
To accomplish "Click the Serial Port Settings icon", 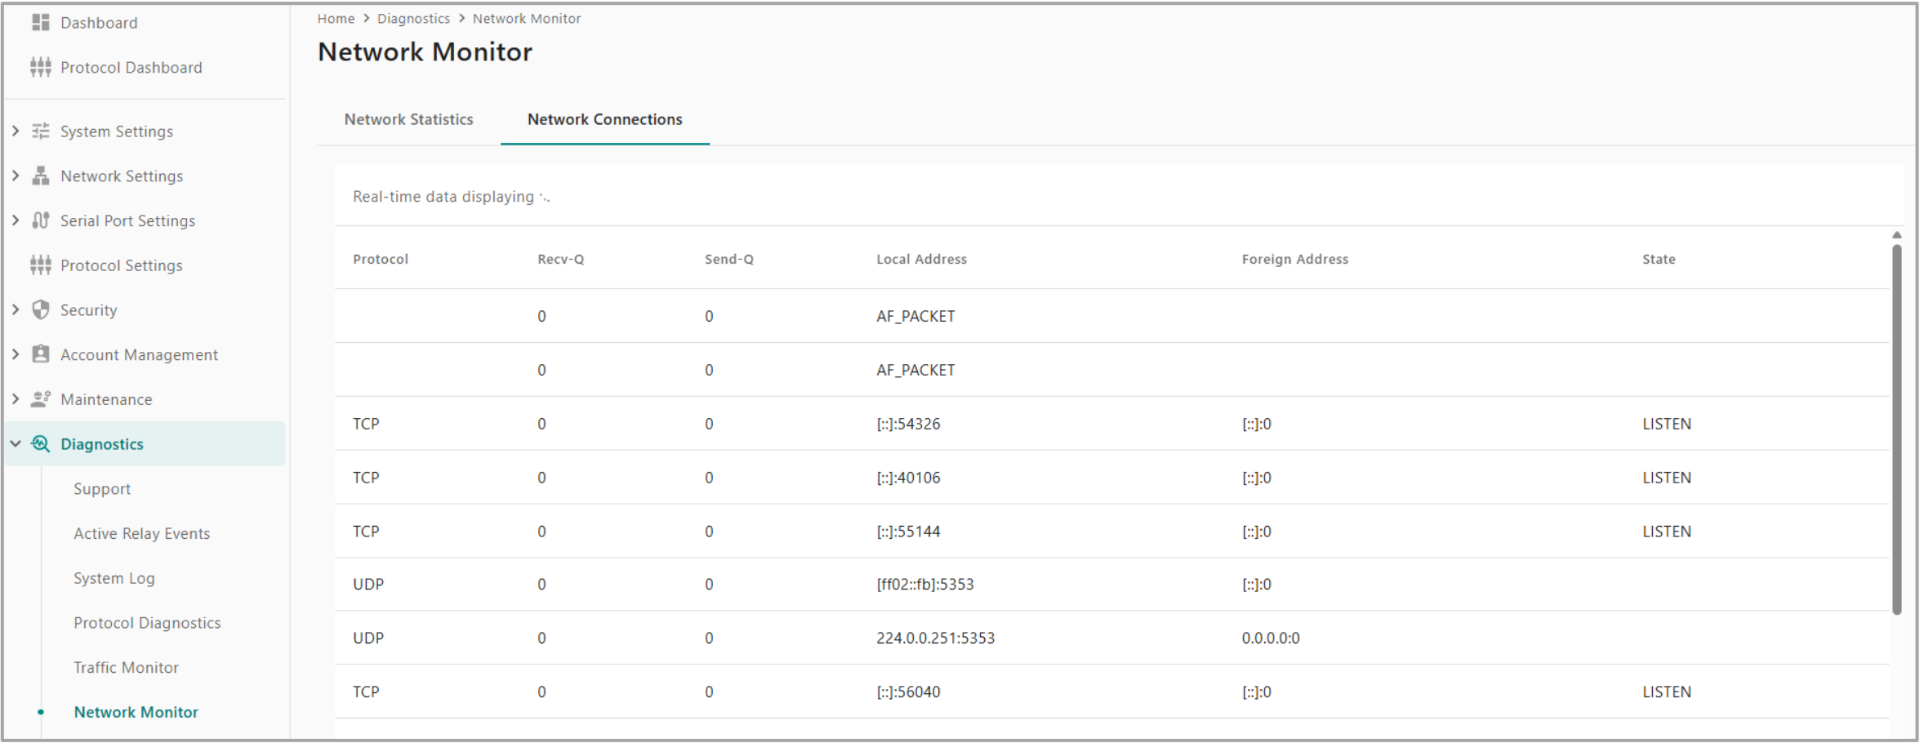I will (40, 220).
